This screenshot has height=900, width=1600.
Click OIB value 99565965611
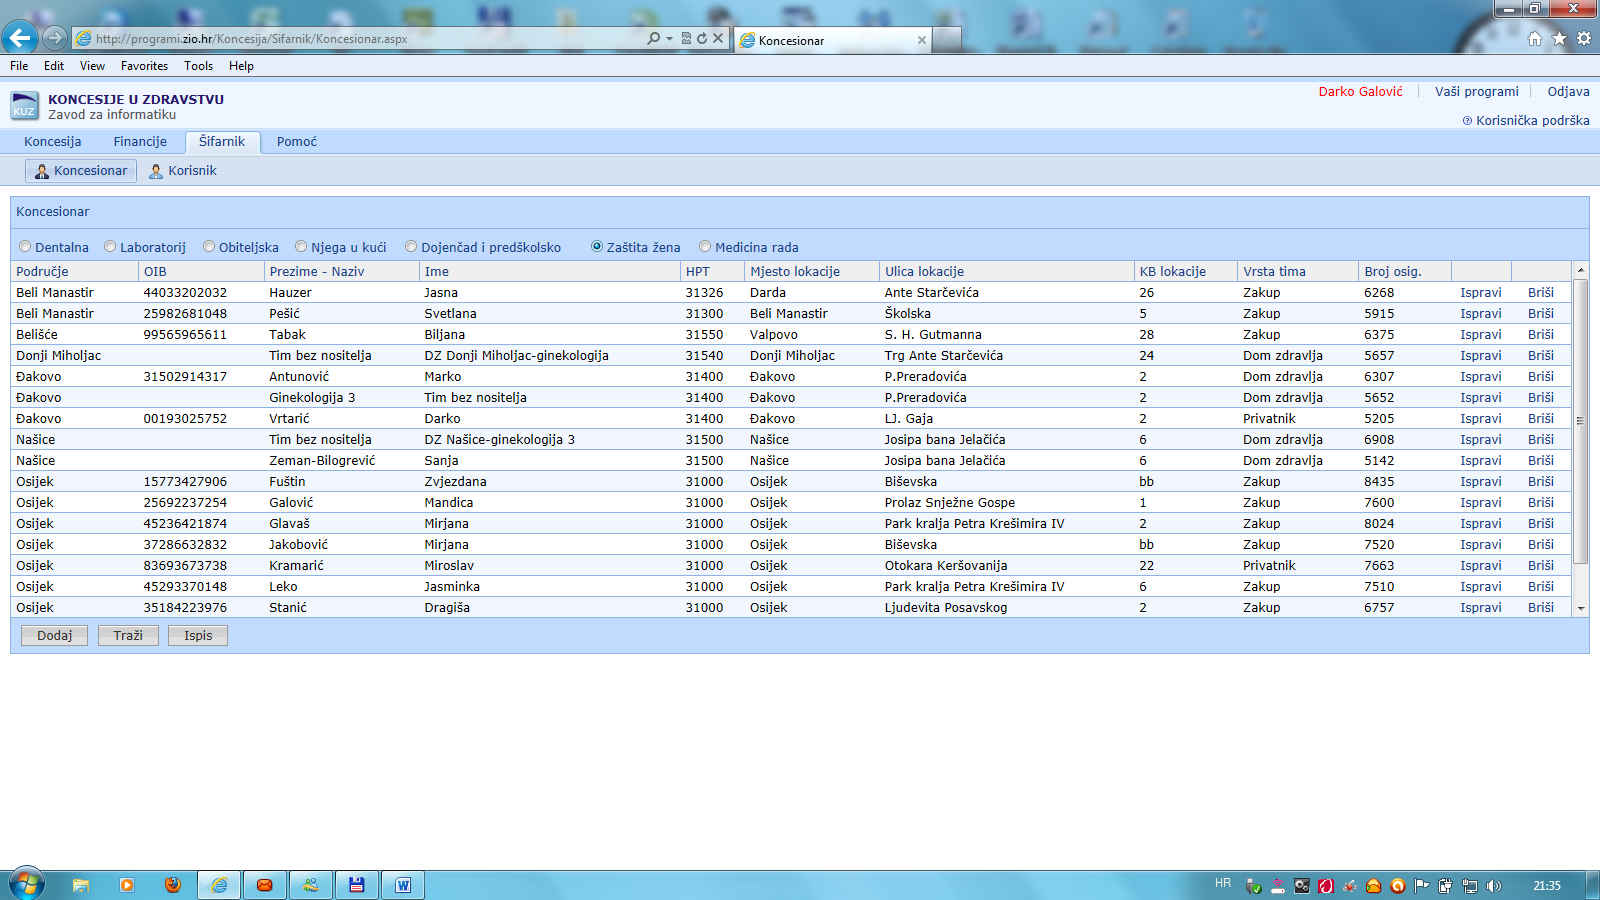(185, 335)
